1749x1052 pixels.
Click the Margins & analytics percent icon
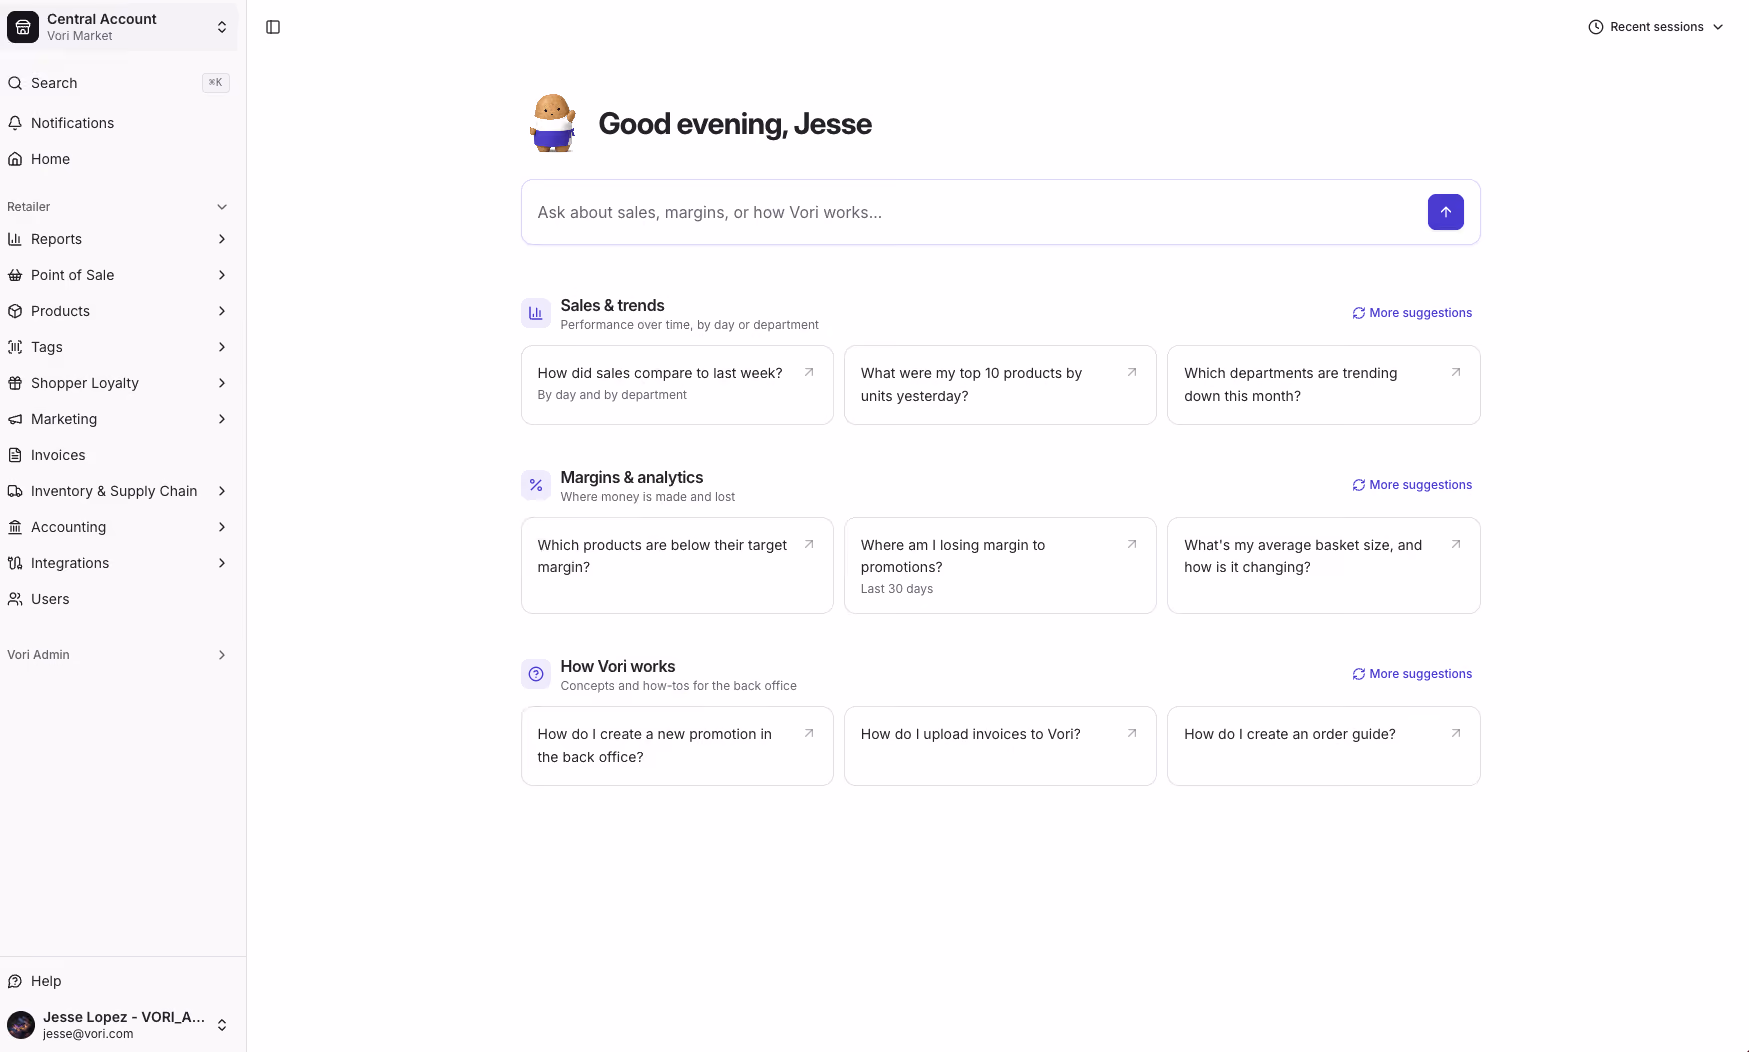tap(536, 485)
